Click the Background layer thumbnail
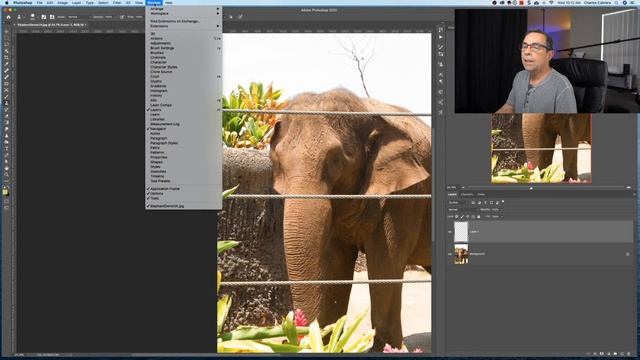The image size is (640, 360). click(461, 254)
